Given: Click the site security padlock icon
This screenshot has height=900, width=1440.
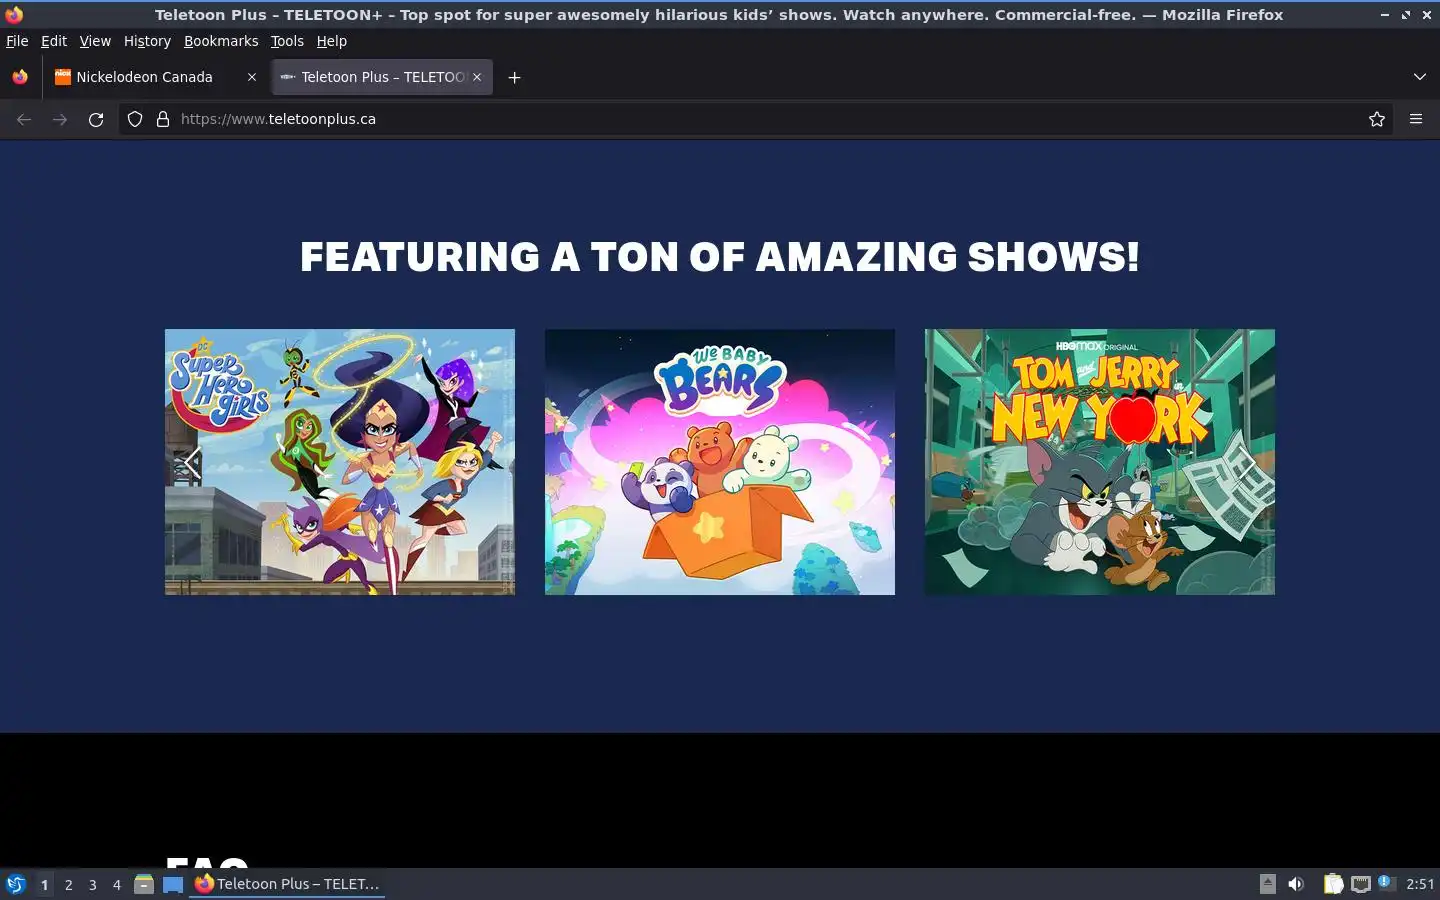Looking at the screenshot, I should [163, 119].
